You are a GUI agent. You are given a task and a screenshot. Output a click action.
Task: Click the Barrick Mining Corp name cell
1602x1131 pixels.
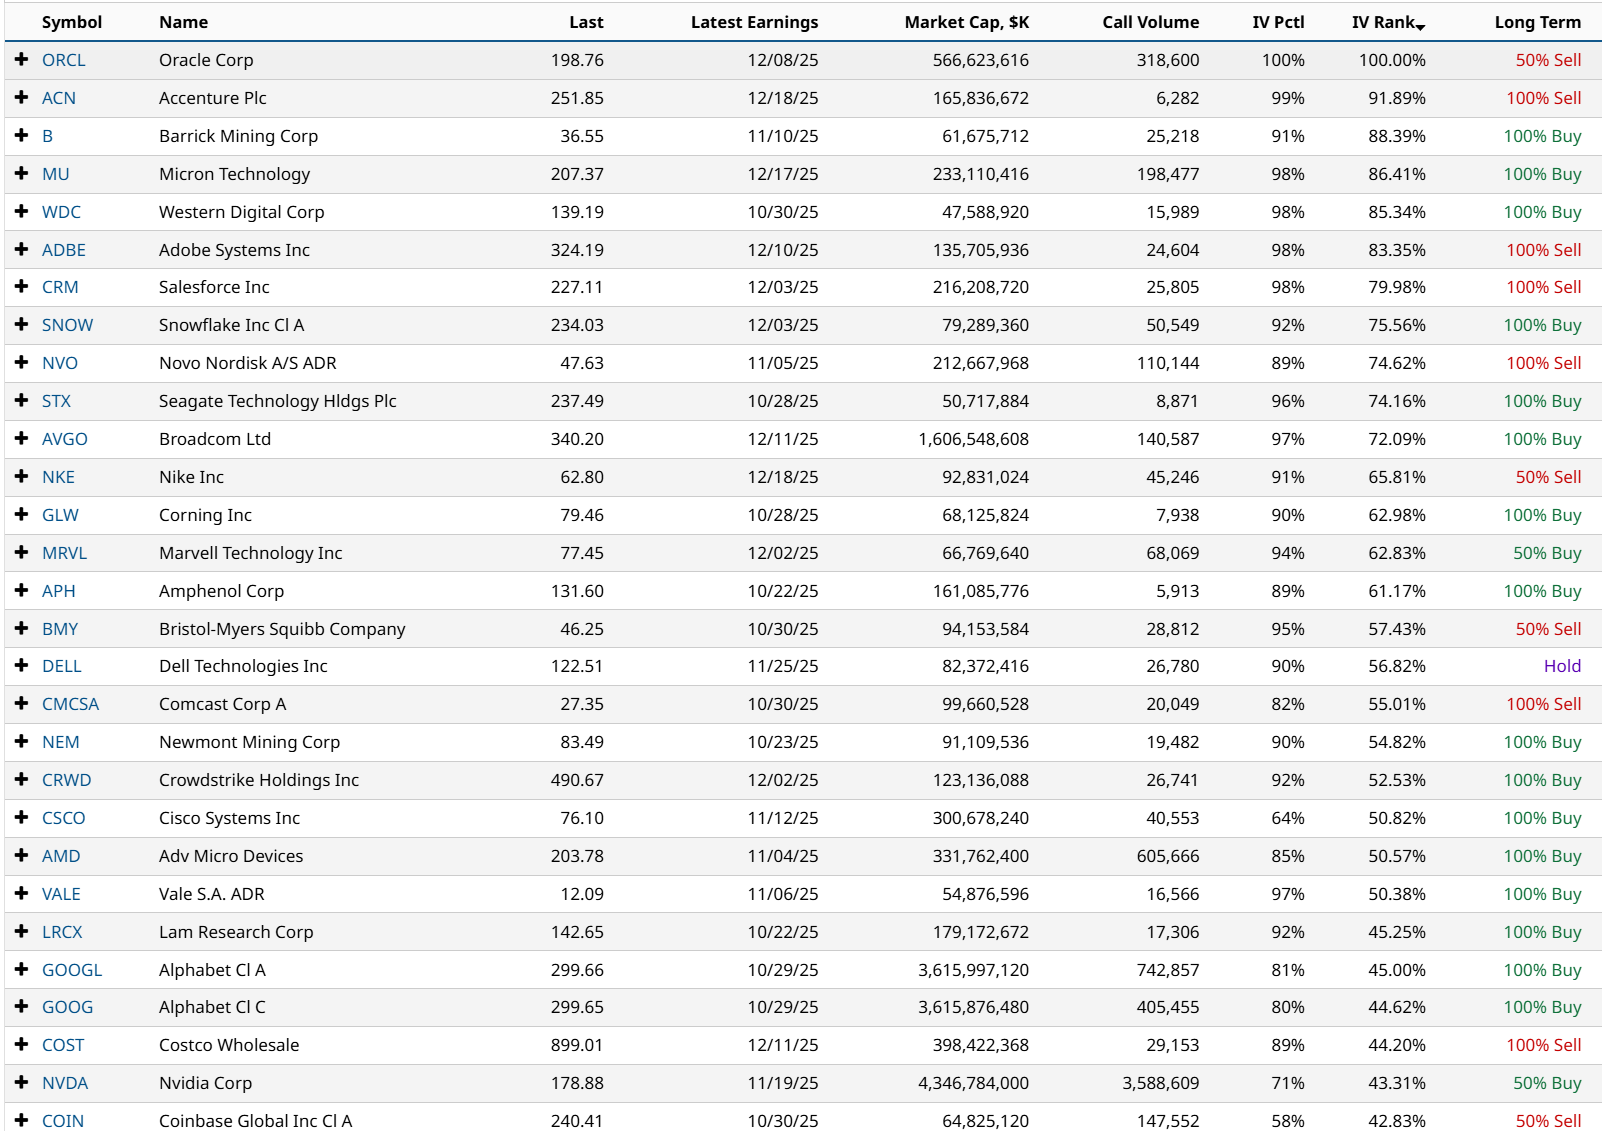pos(238,136)
